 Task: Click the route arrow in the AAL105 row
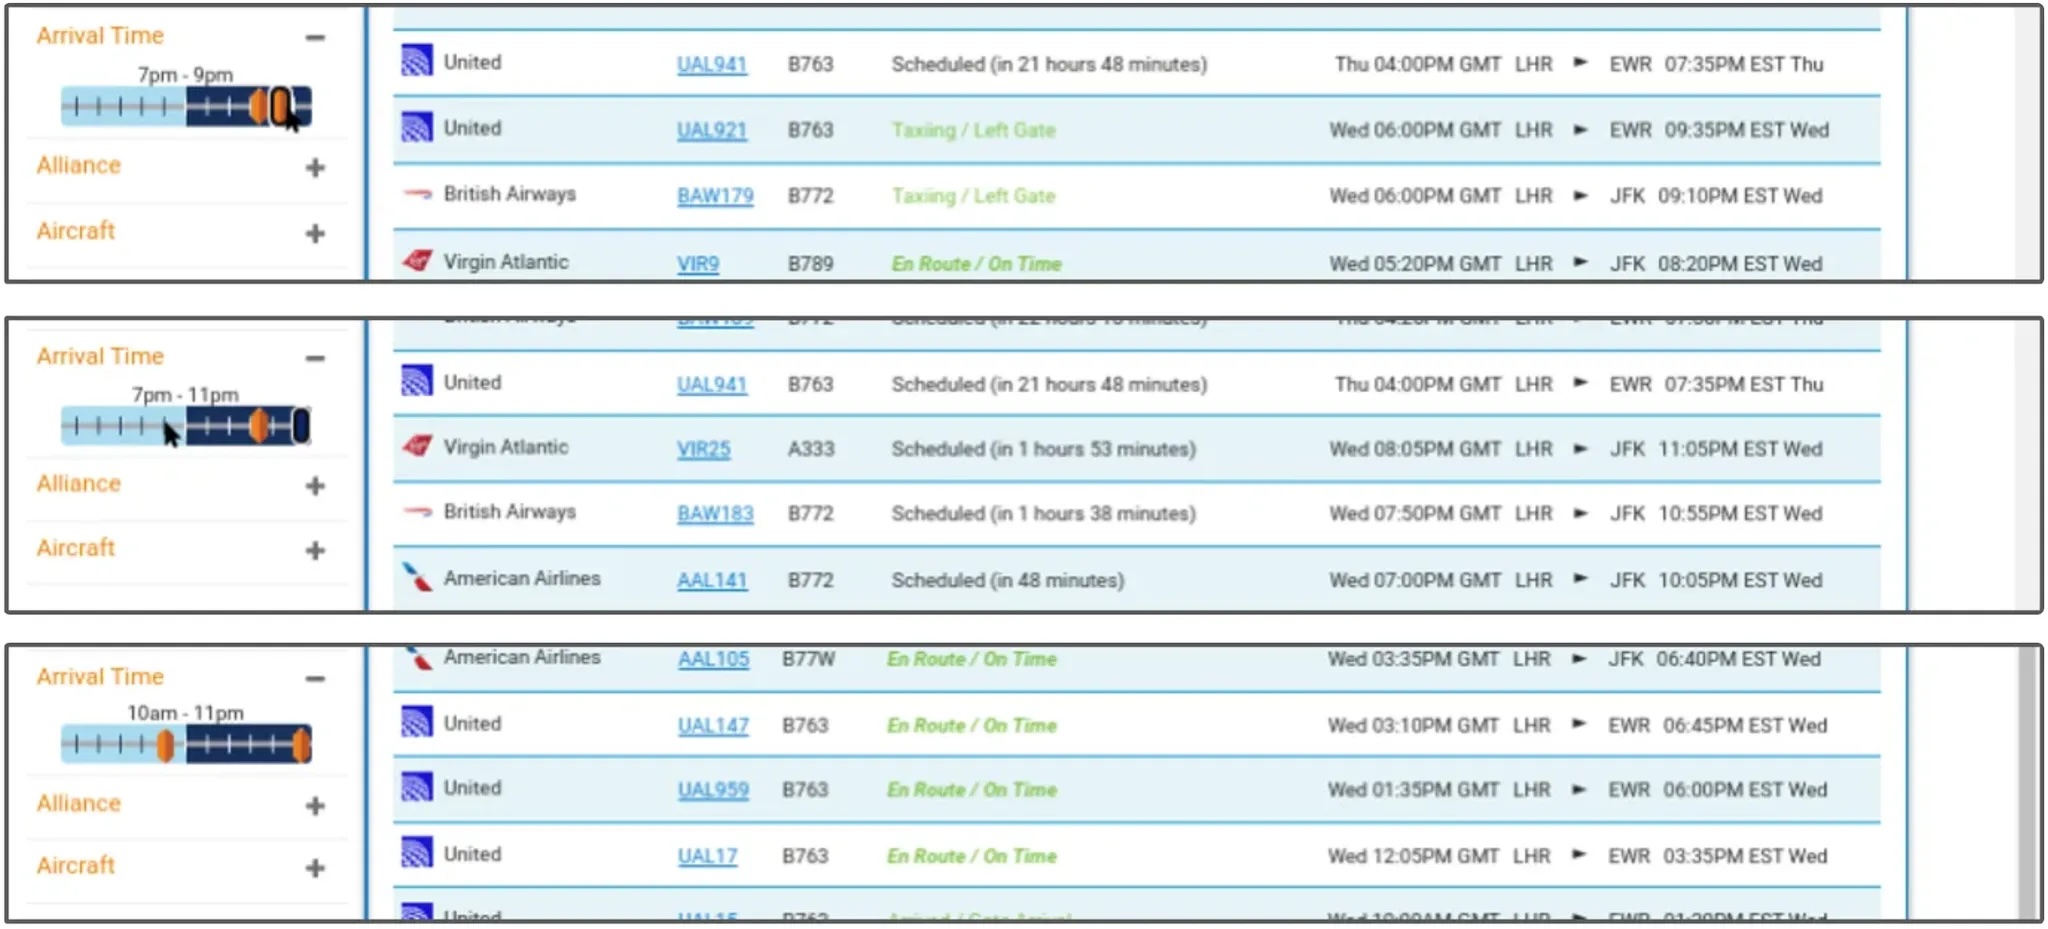pos(1579,658)
